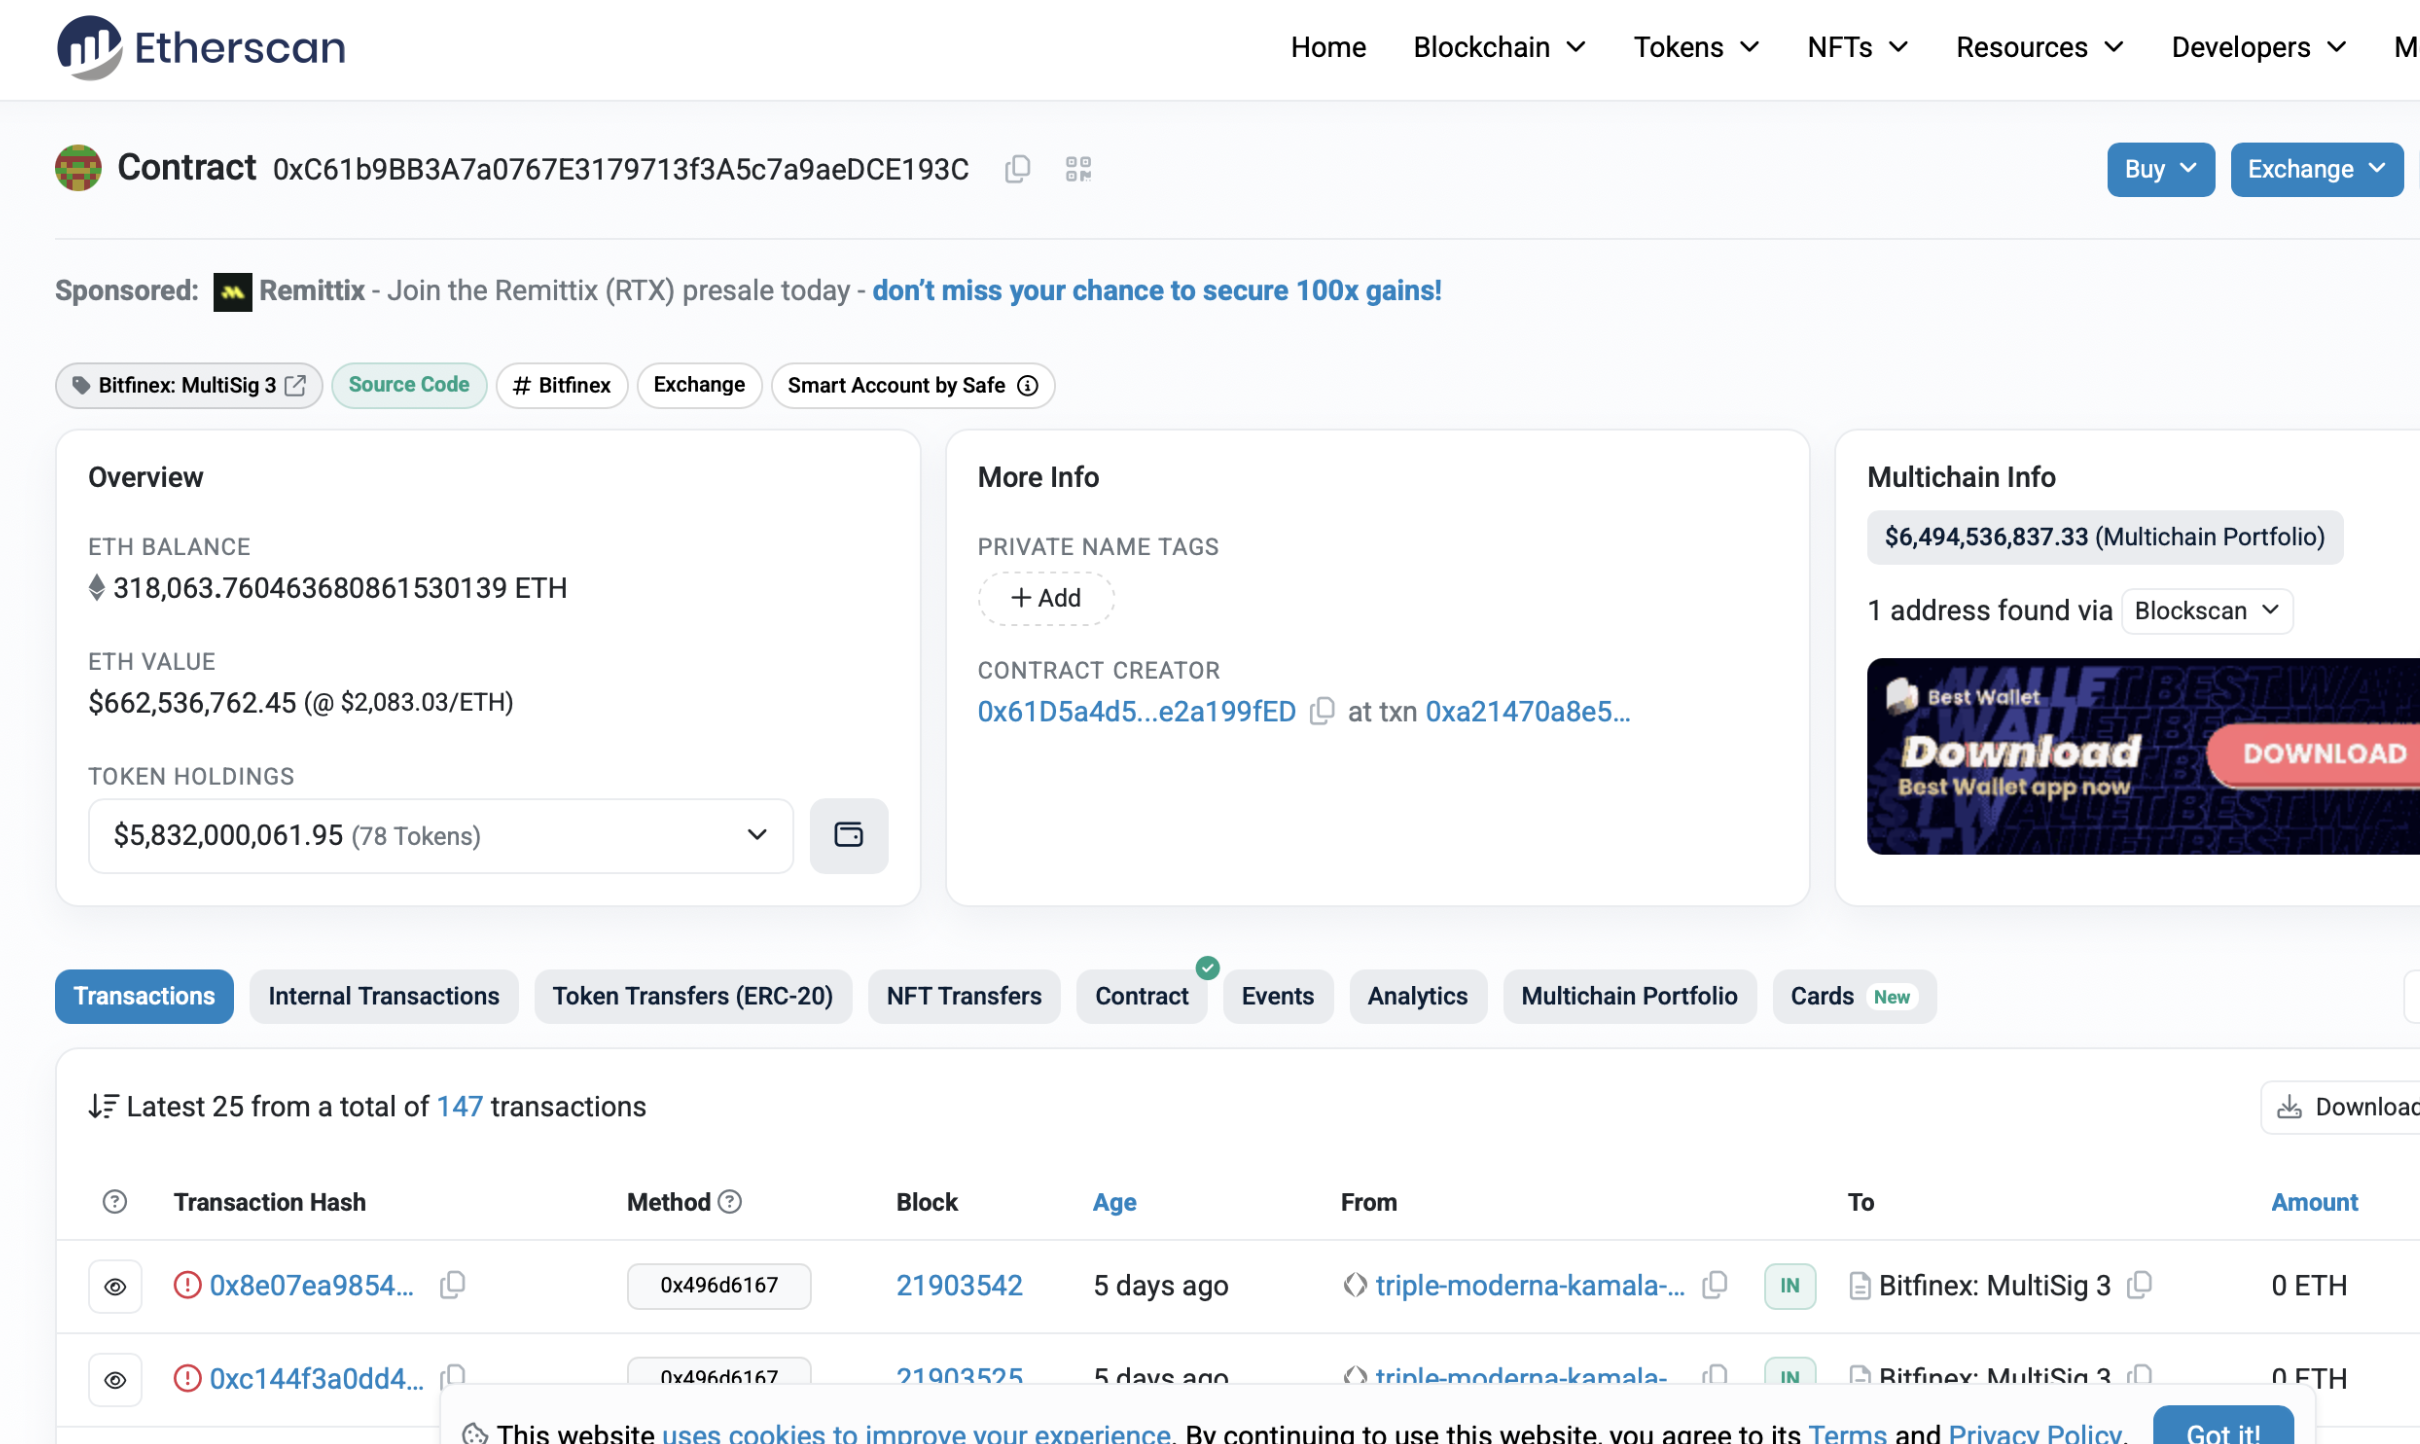Click sort icon beside Latest 25 transactions
The width and height of the screenshot is (2420, 1444).
click(x=102, y=1106)
